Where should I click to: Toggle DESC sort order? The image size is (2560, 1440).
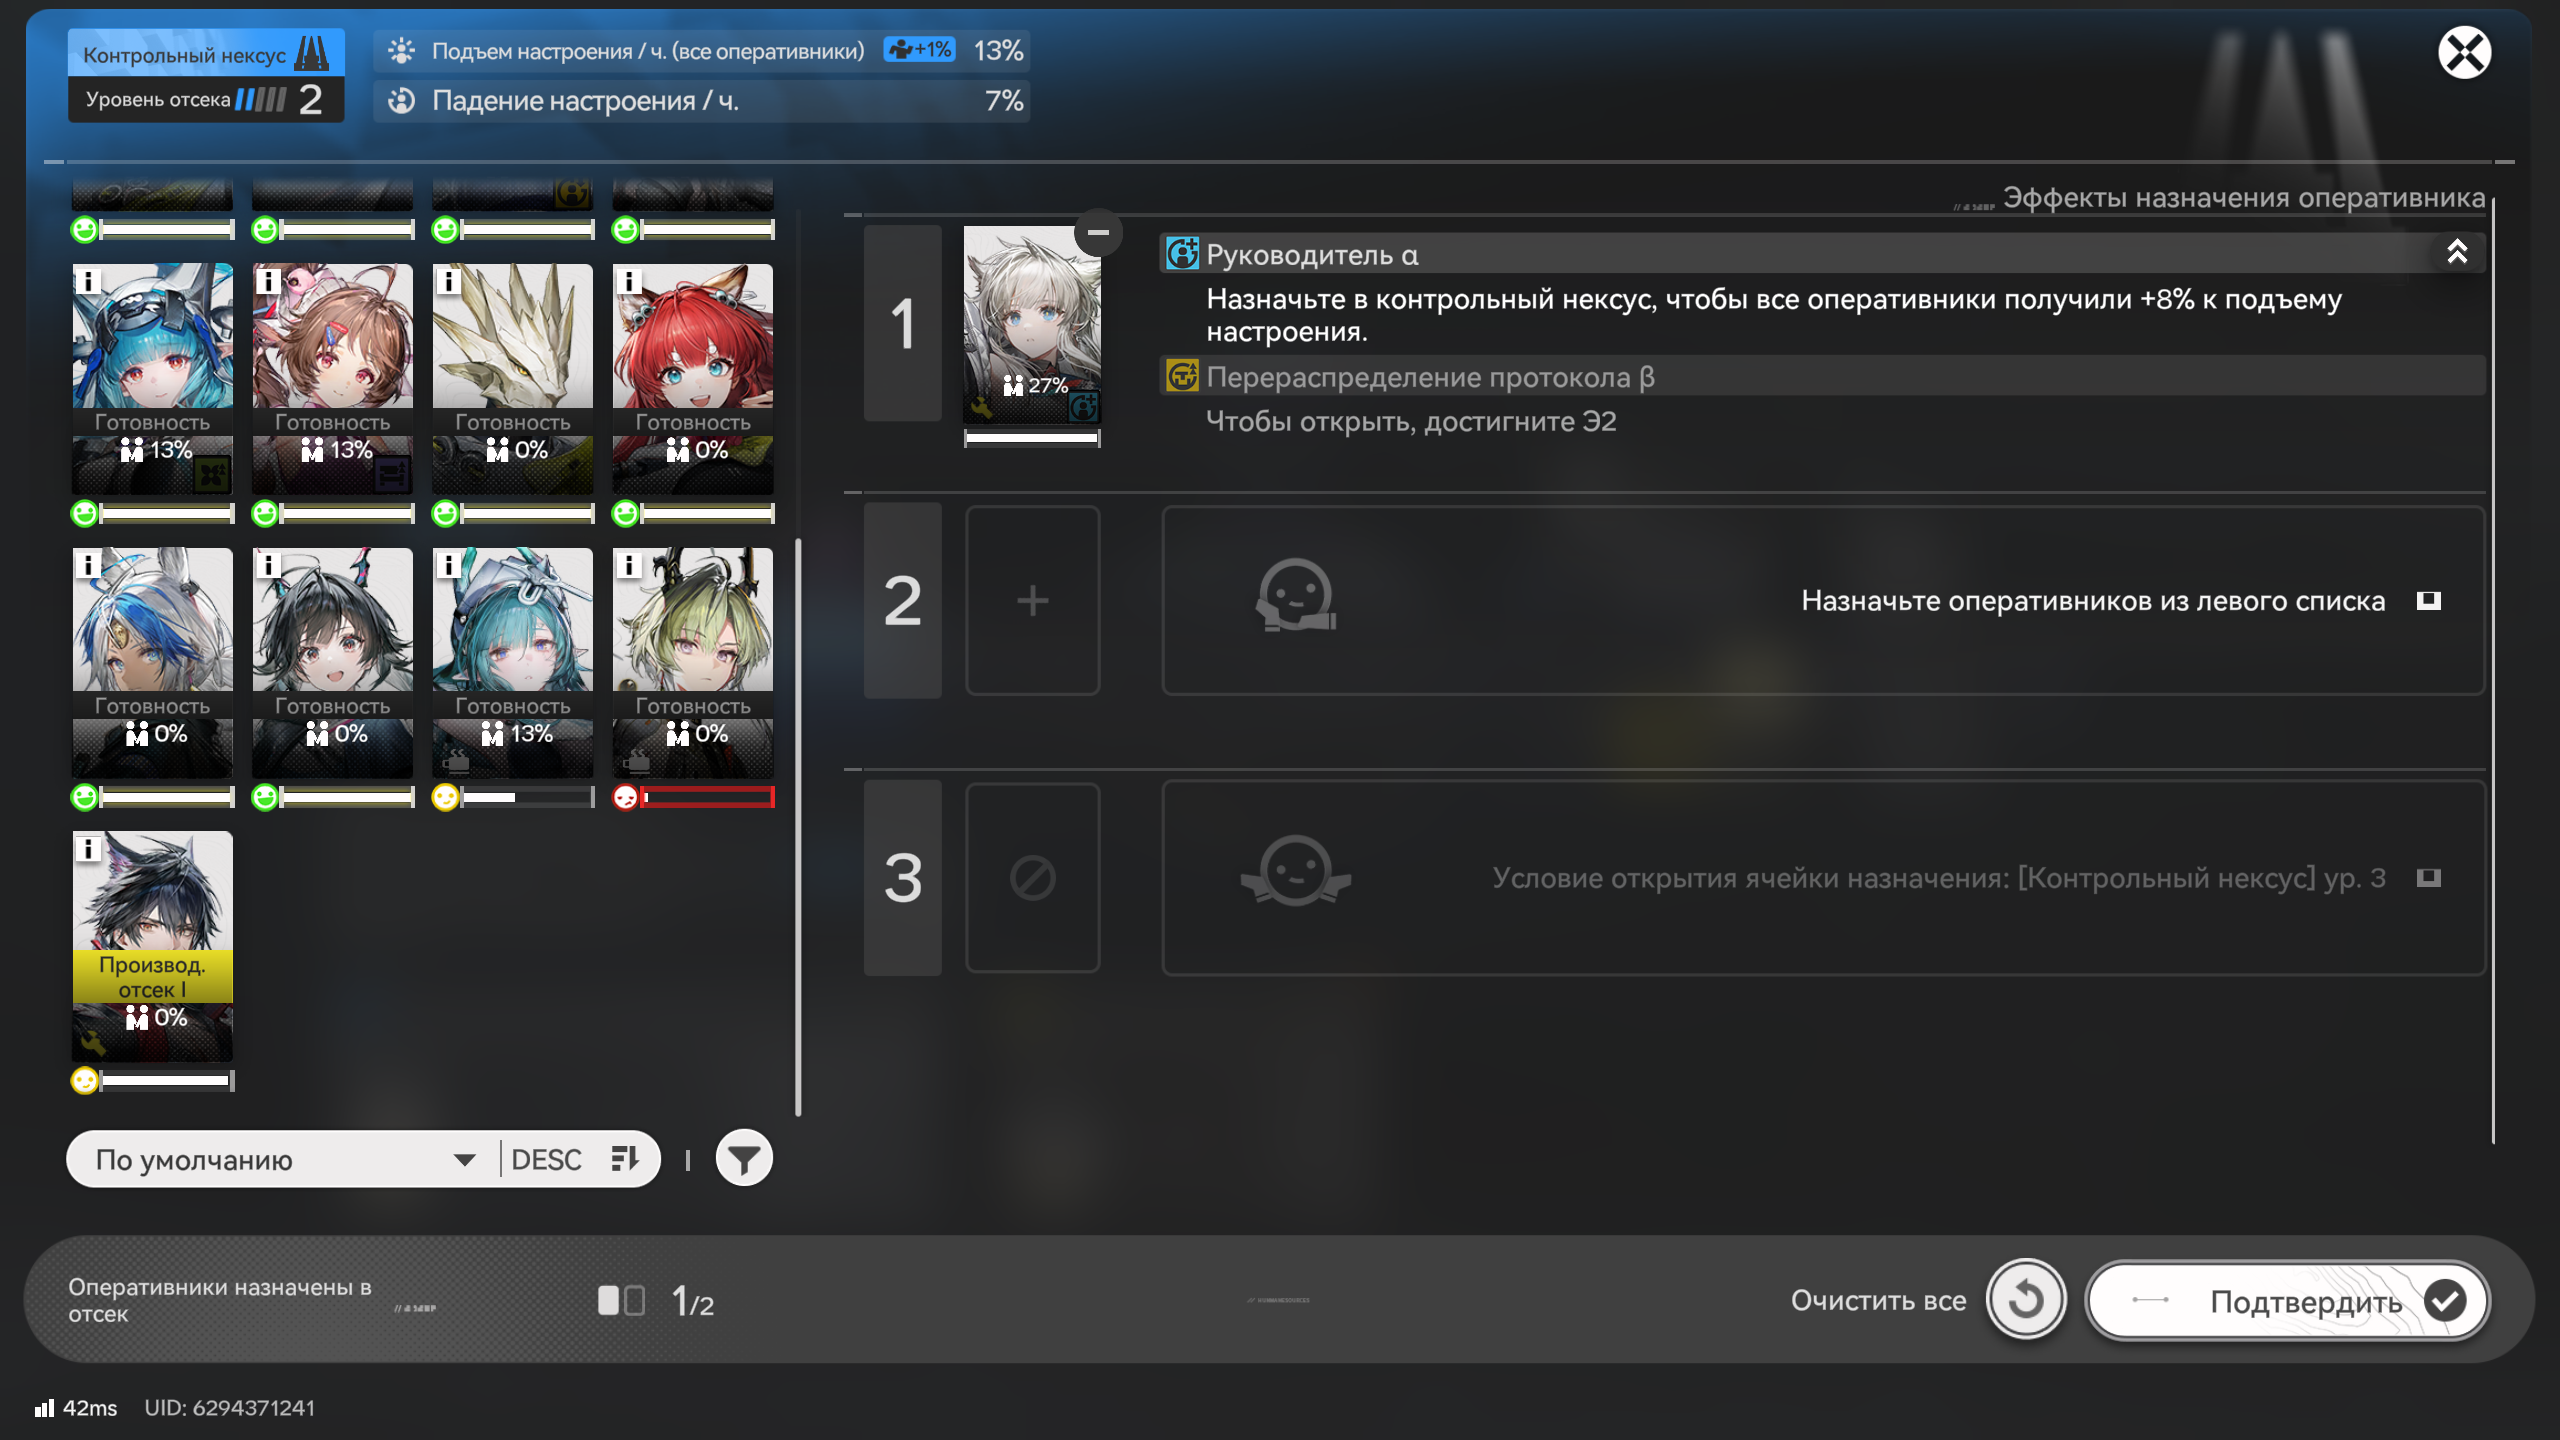(x=575, y=1159)
